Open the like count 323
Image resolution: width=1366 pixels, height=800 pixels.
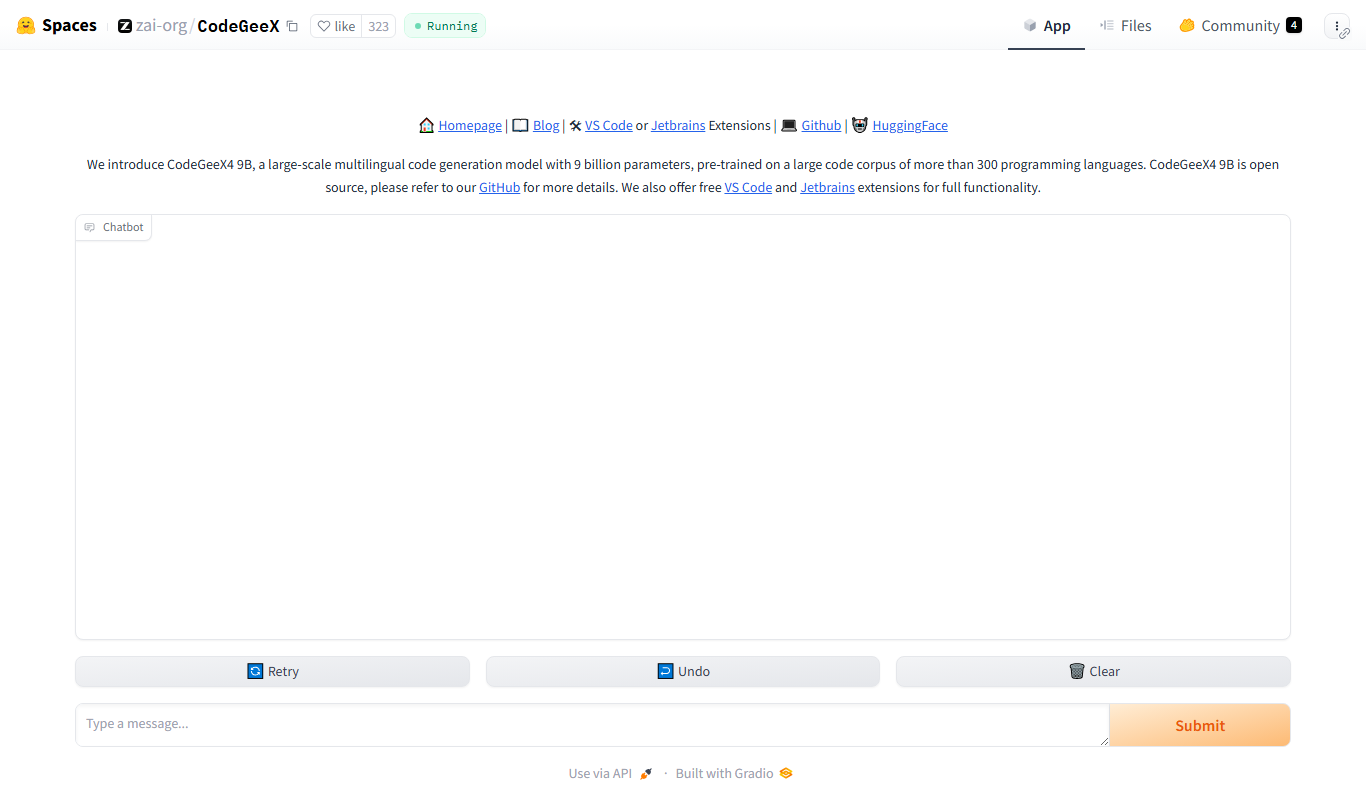coord(378,26)
